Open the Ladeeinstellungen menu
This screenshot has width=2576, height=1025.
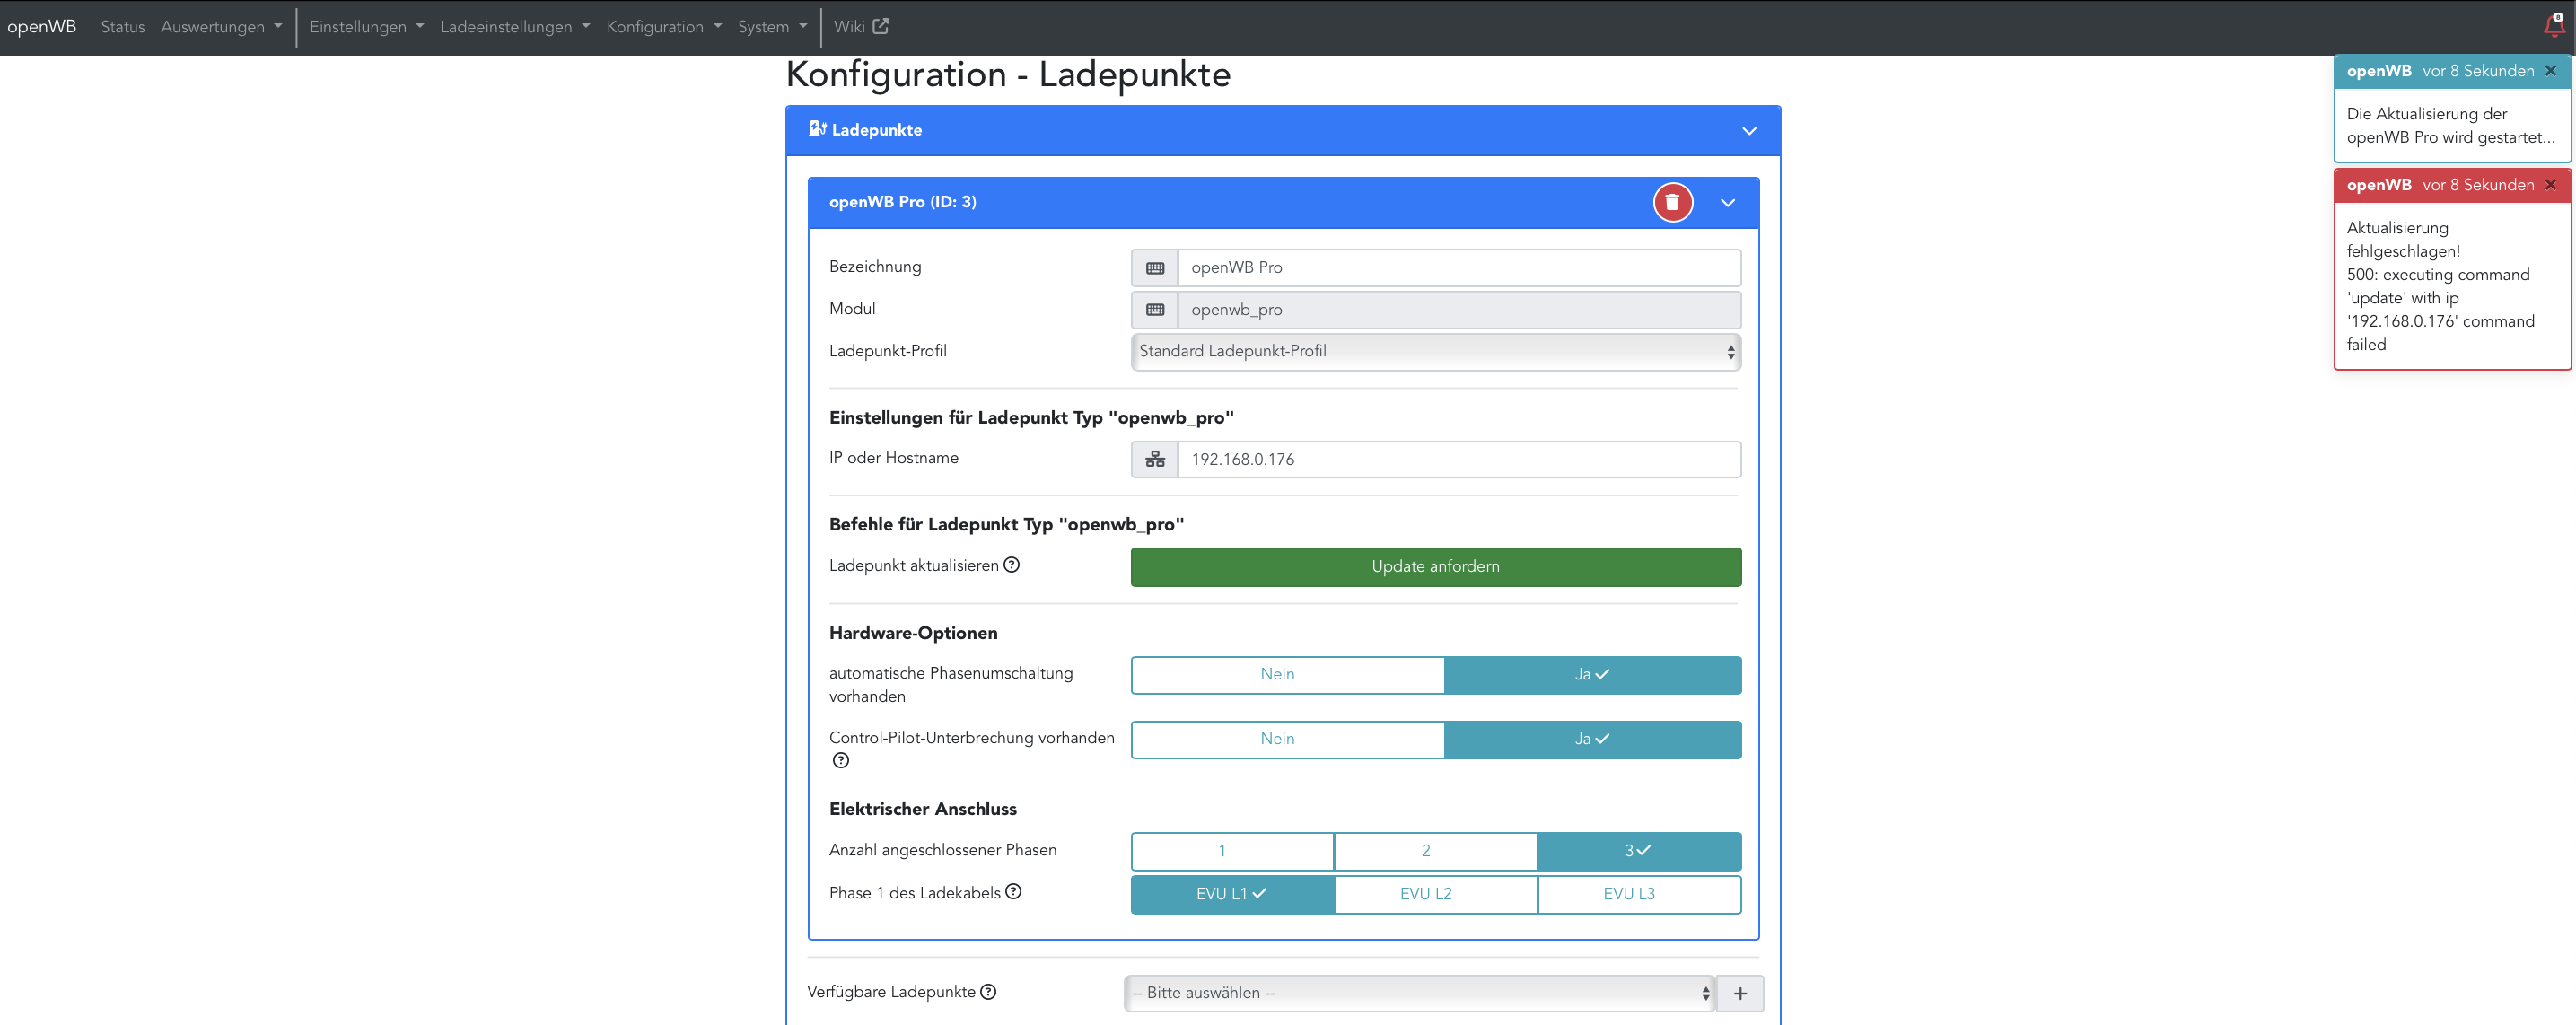tap(514, 27)
